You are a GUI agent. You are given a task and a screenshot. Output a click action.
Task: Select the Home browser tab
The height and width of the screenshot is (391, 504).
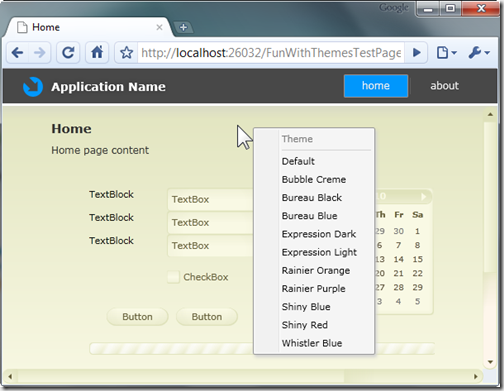click(88, 27)
